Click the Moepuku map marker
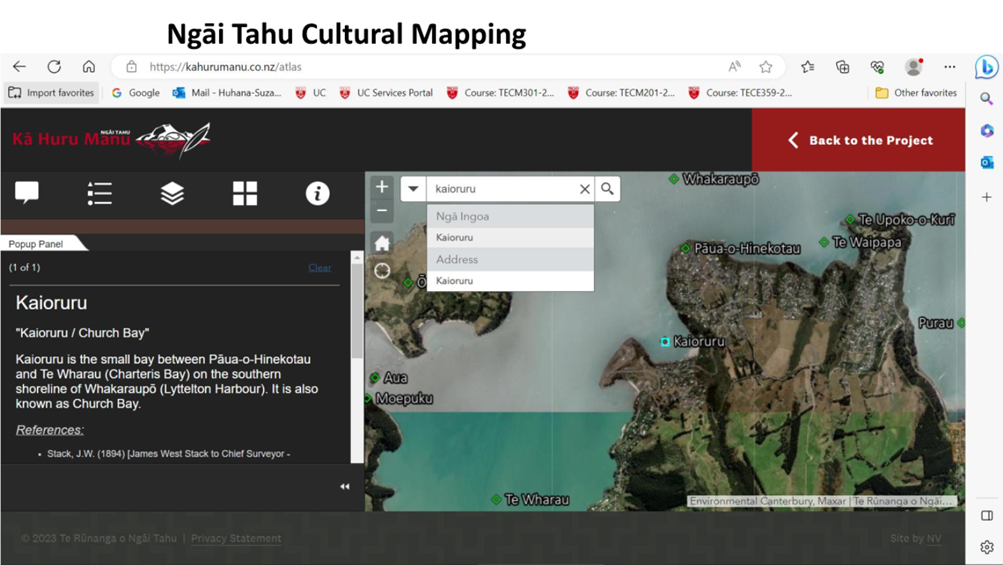 click(368, 399)
